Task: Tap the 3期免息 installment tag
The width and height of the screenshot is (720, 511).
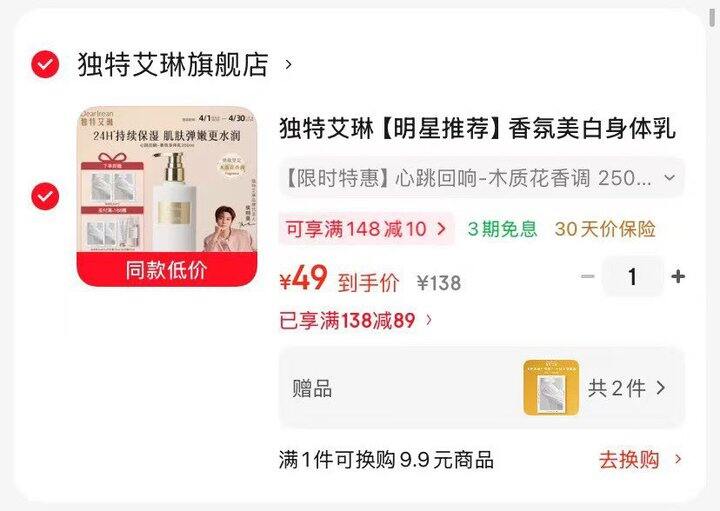Action: 502,229
